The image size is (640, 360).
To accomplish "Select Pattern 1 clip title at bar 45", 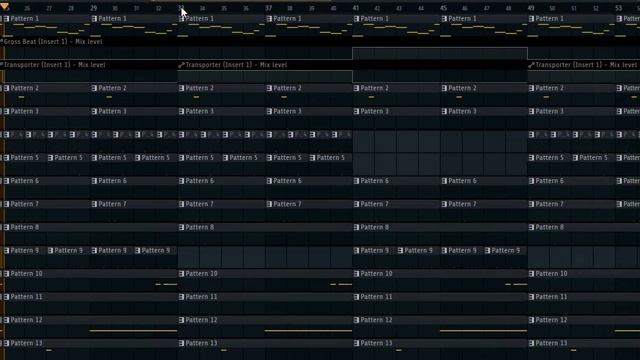I will pos(462,19).
